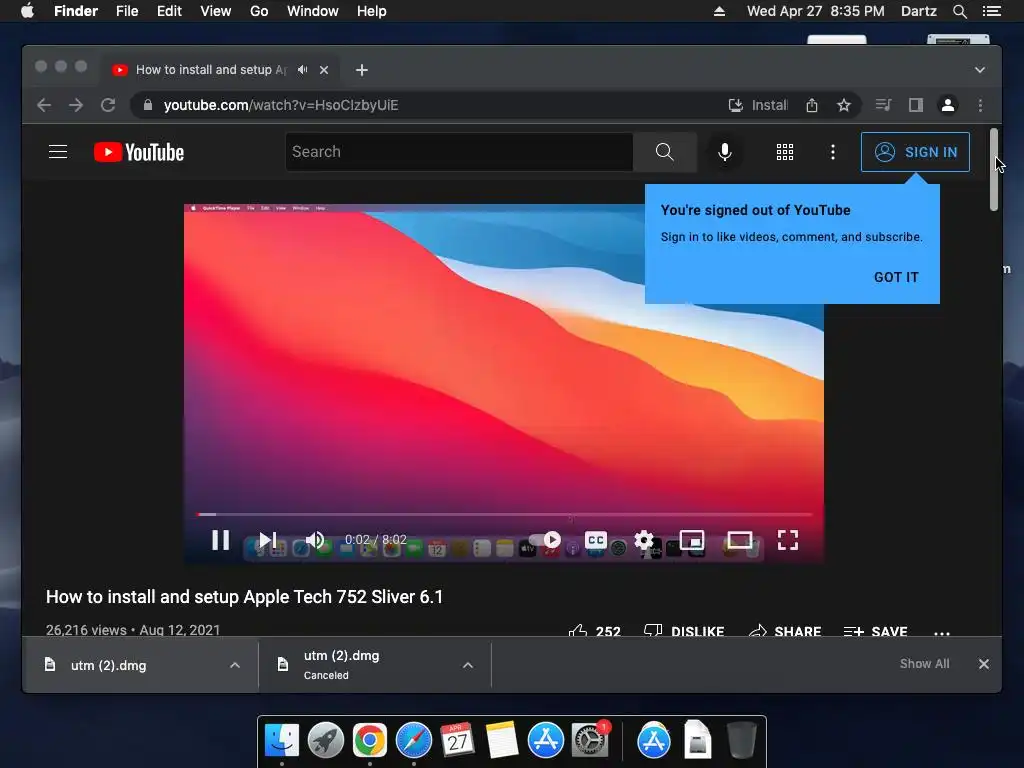The image size is (1024, 768).
Task: Open YouTube settings three-dot menu
Action: tap(833, 152)
